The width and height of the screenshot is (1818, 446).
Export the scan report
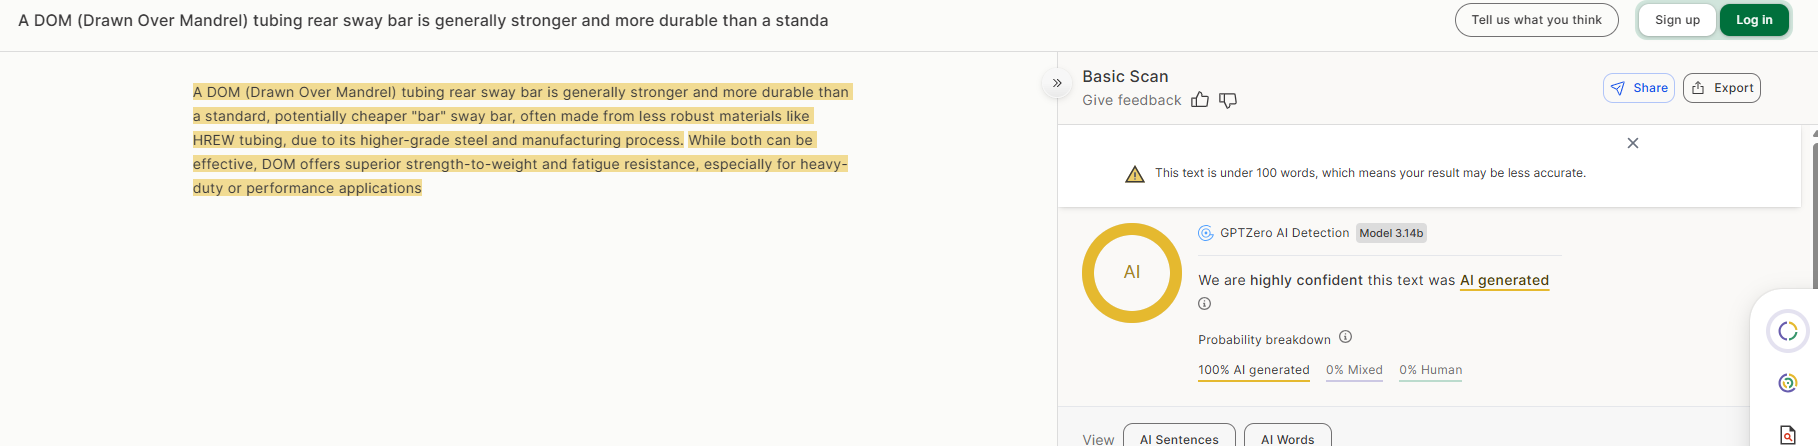(x=1721, y=88)
